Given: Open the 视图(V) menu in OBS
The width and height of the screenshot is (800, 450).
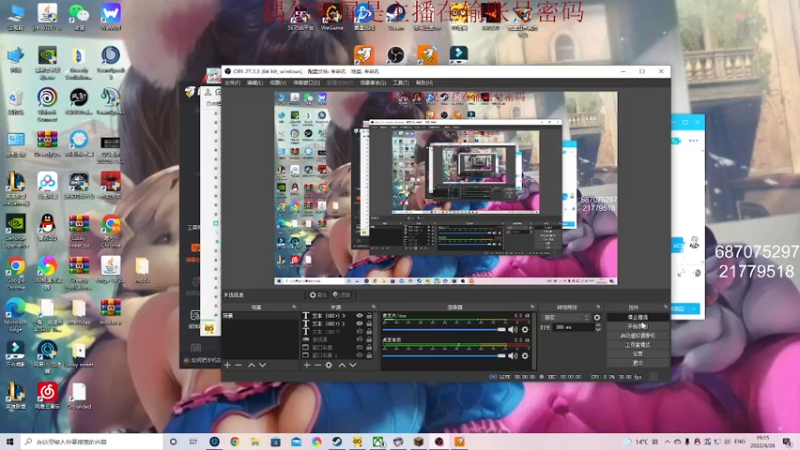Looking at the screenshot, I should point(278,83).
